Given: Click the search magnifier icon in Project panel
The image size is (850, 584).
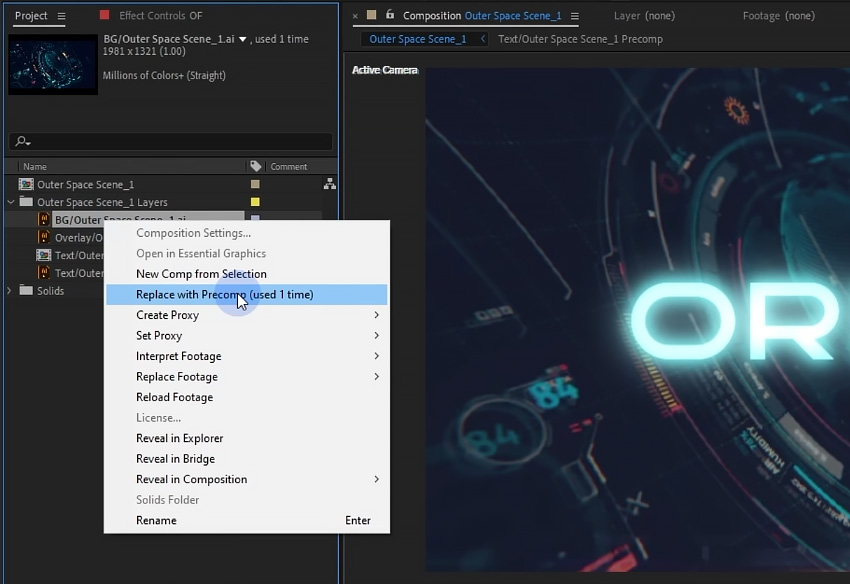Looking at the screenshot, I should (x=22, y=142).
